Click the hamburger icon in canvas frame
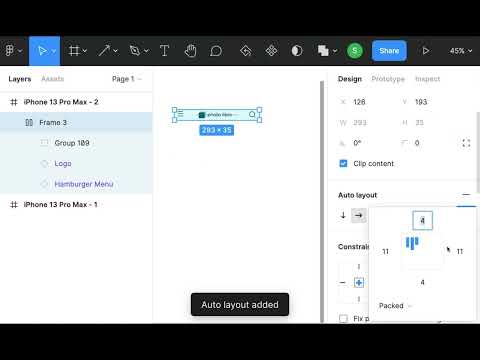 [x=181, y=114]
